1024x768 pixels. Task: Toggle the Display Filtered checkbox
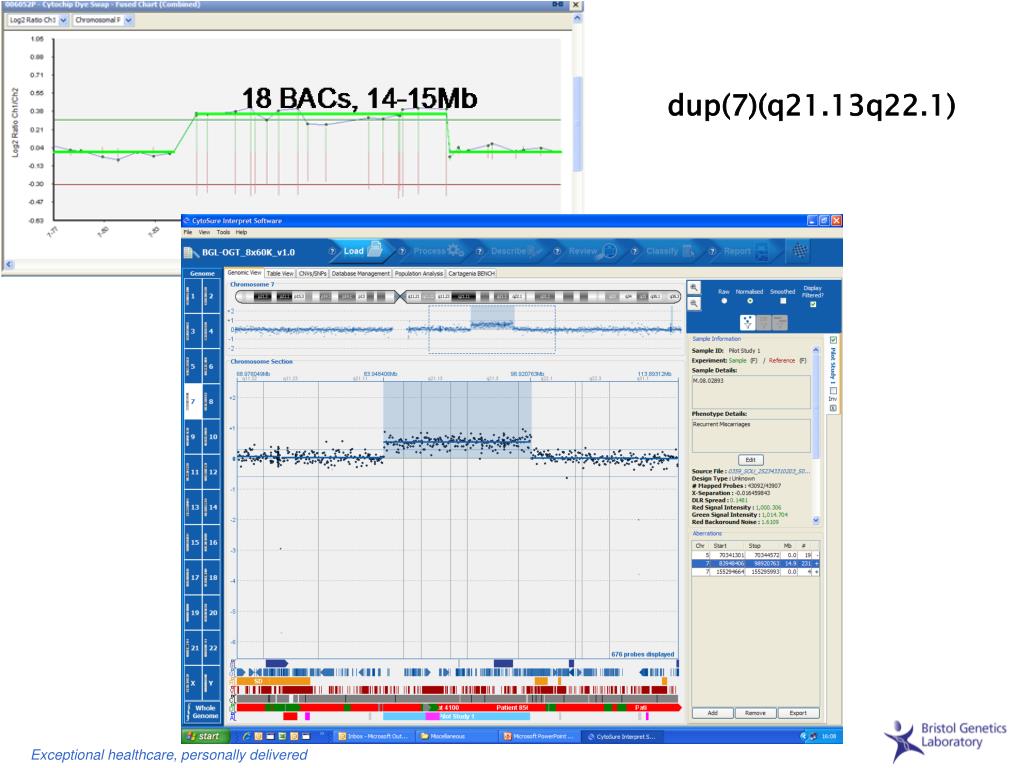pos(812,305)
